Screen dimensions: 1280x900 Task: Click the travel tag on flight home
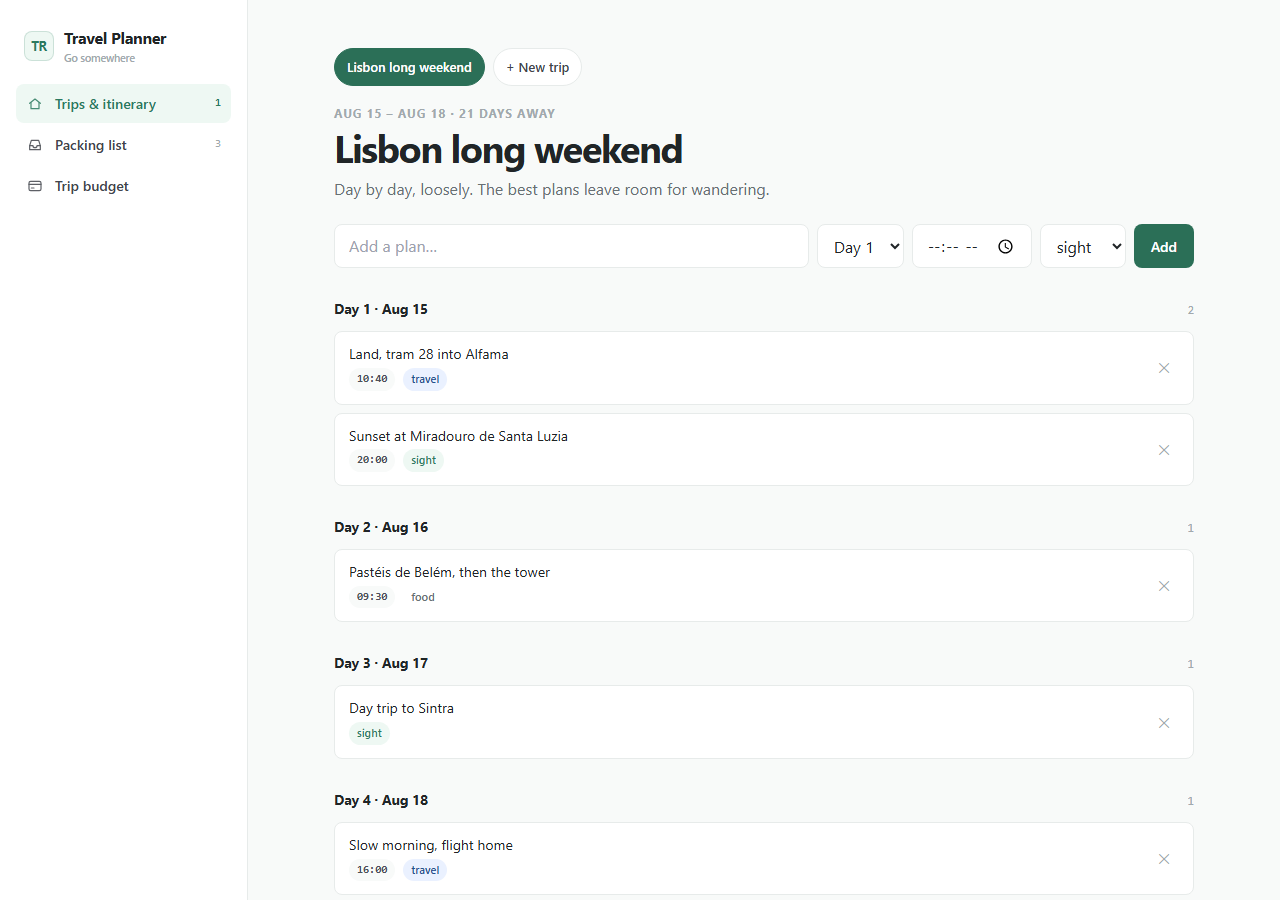point(425,870)
